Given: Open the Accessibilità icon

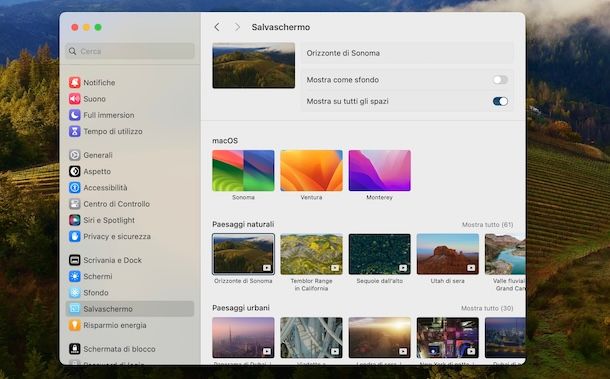Looking at the screenshot, I should click(75, 188).
